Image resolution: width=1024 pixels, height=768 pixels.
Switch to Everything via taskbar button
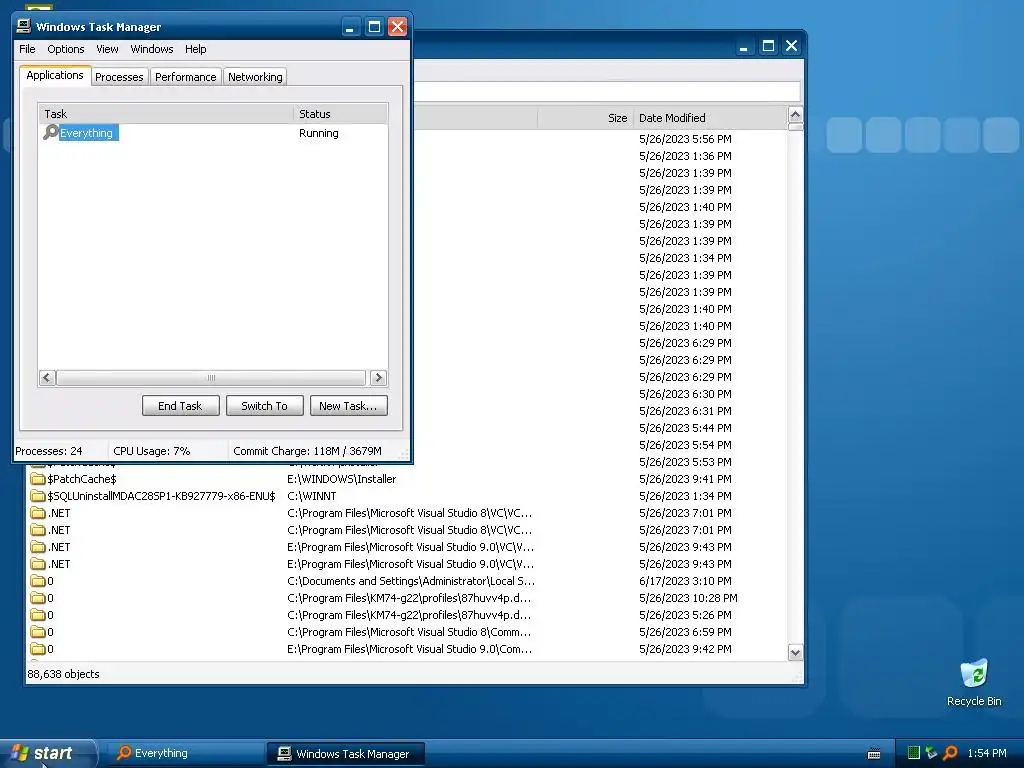click(185, 753)
